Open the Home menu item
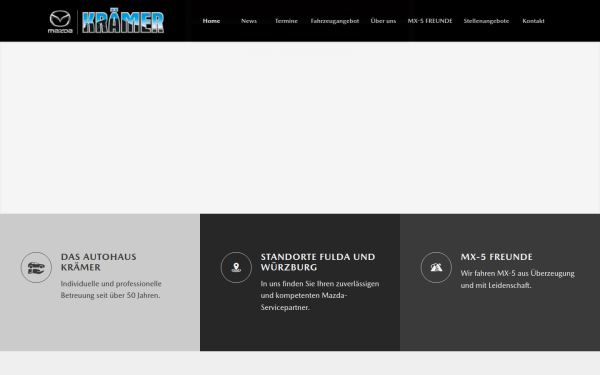This screenshot has width=600, height=375. pos(211,21)
